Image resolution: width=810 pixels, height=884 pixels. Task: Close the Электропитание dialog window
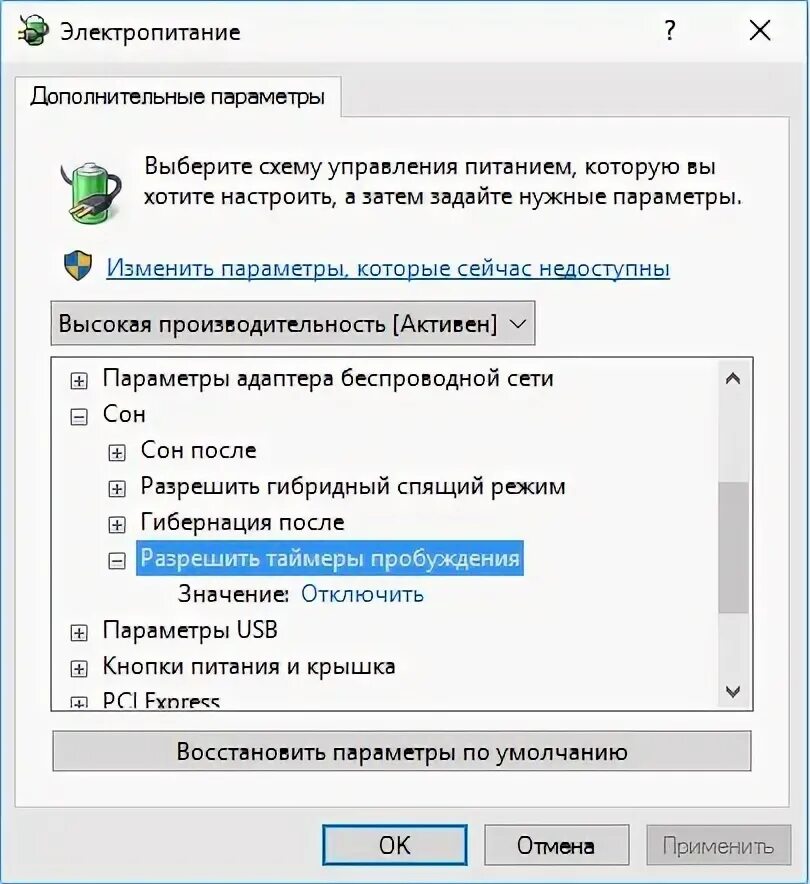(760, 31)
